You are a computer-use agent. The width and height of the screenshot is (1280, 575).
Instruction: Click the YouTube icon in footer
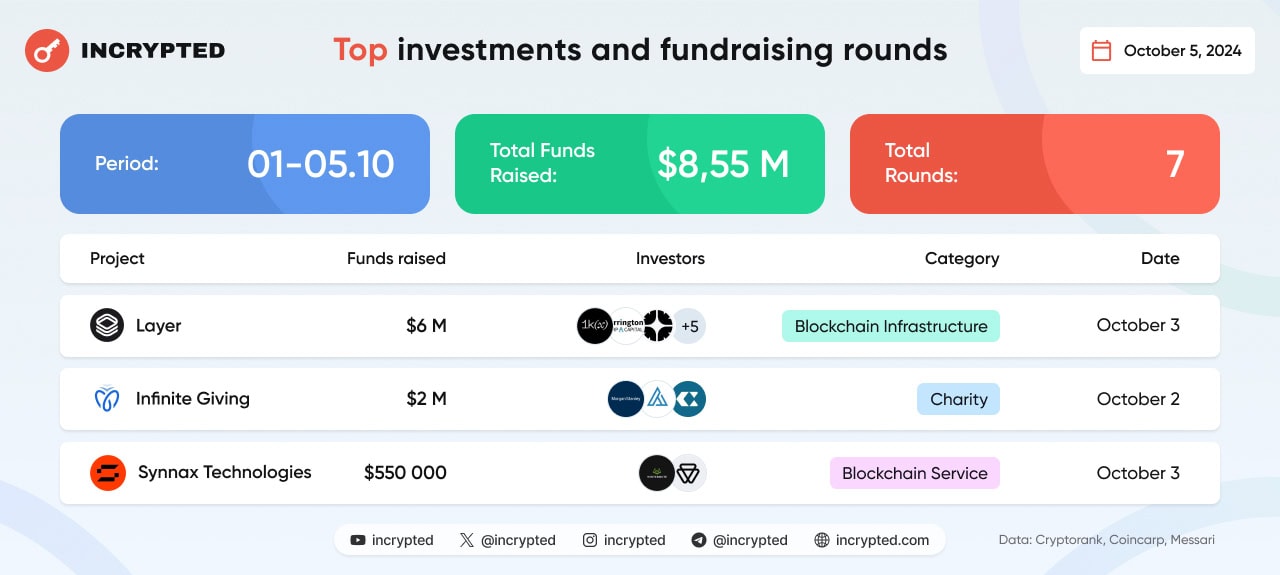(x=358, y=540)
